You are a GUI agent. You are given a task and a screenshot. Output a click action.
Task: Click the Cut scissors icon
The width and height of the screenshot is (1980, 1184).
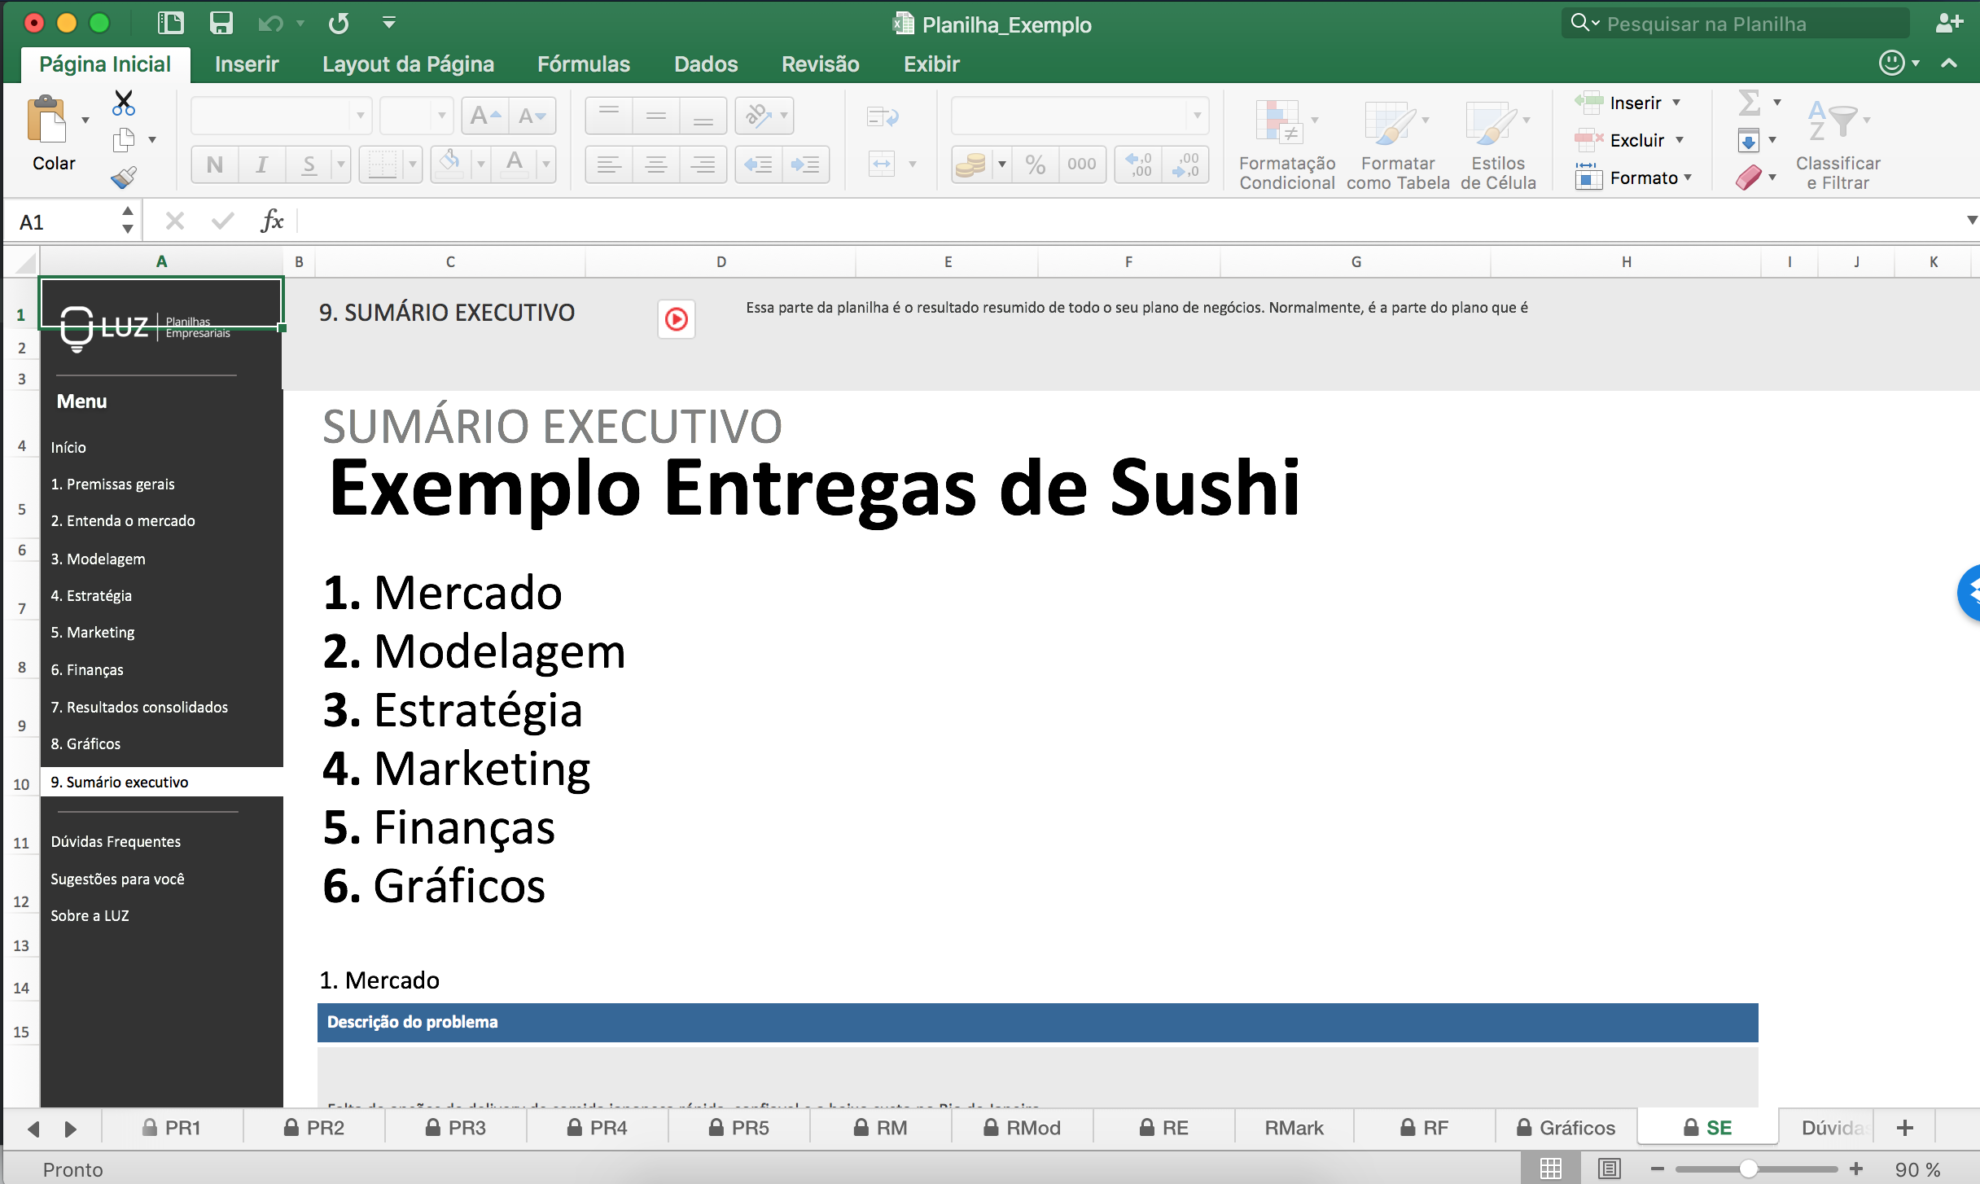pyautogui.click(x=123, y=103)
